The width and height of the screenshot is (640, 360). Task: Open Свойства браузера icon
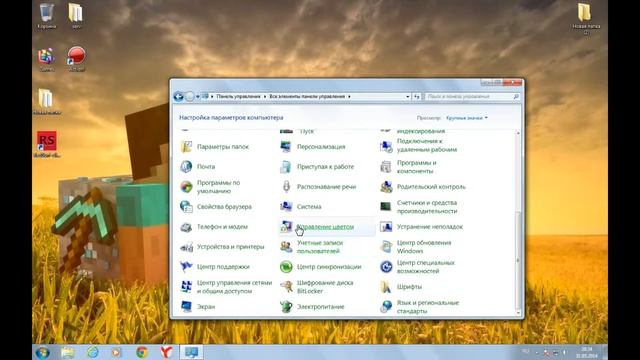coord(186,207)
